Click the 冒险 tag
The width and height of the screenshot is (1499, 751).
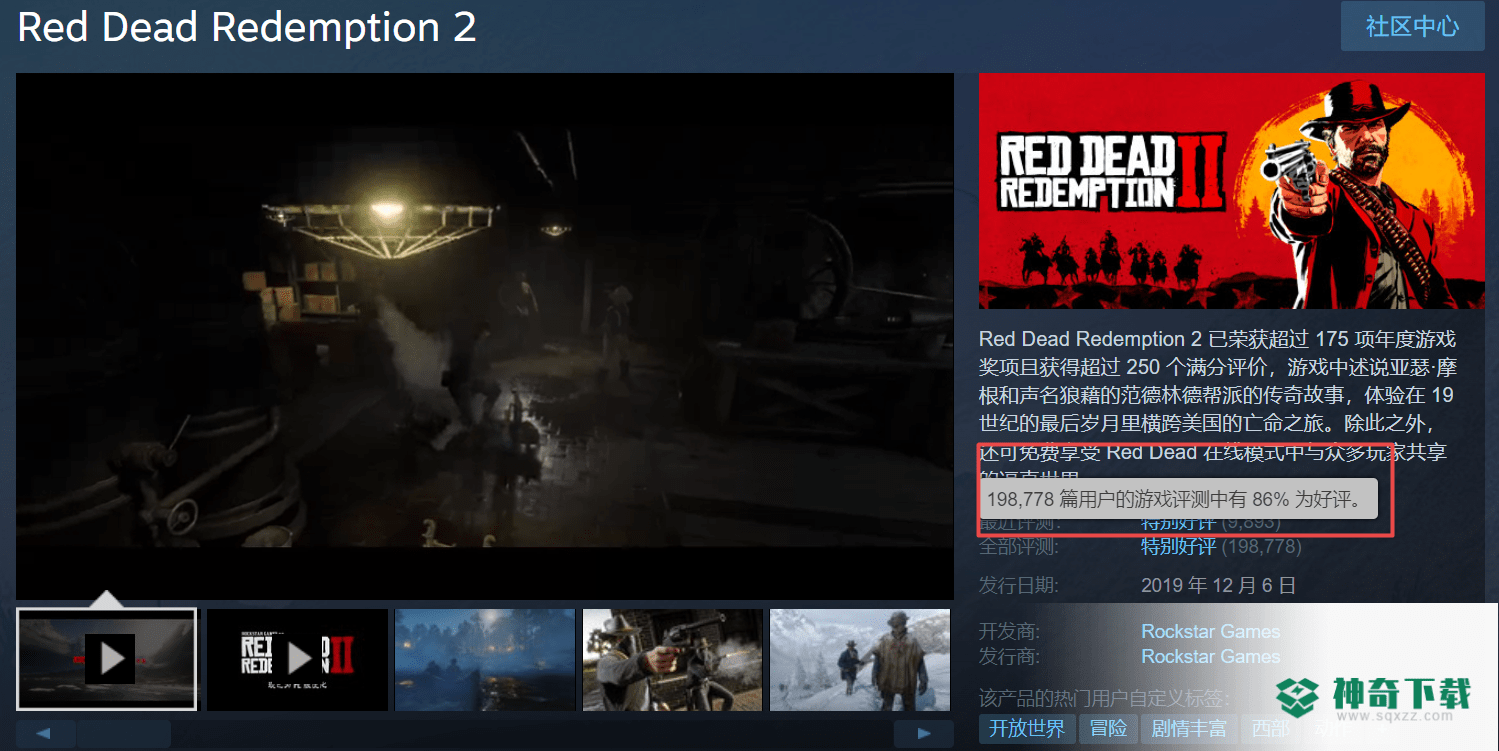(1109, 728)
